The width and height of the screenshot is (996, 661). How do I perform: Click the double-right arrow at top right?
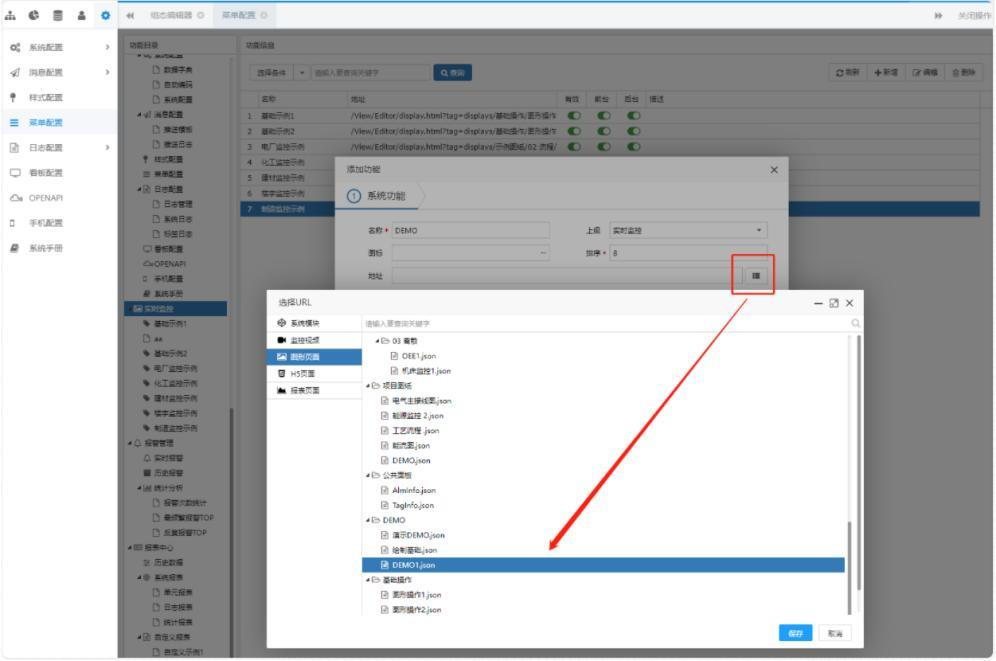938,15
